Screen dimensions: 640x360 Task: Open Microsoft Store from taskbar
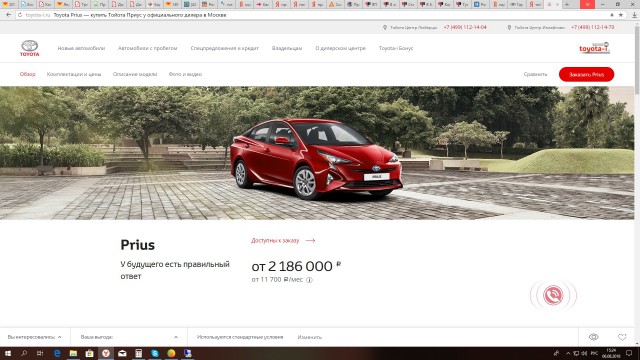89,353
